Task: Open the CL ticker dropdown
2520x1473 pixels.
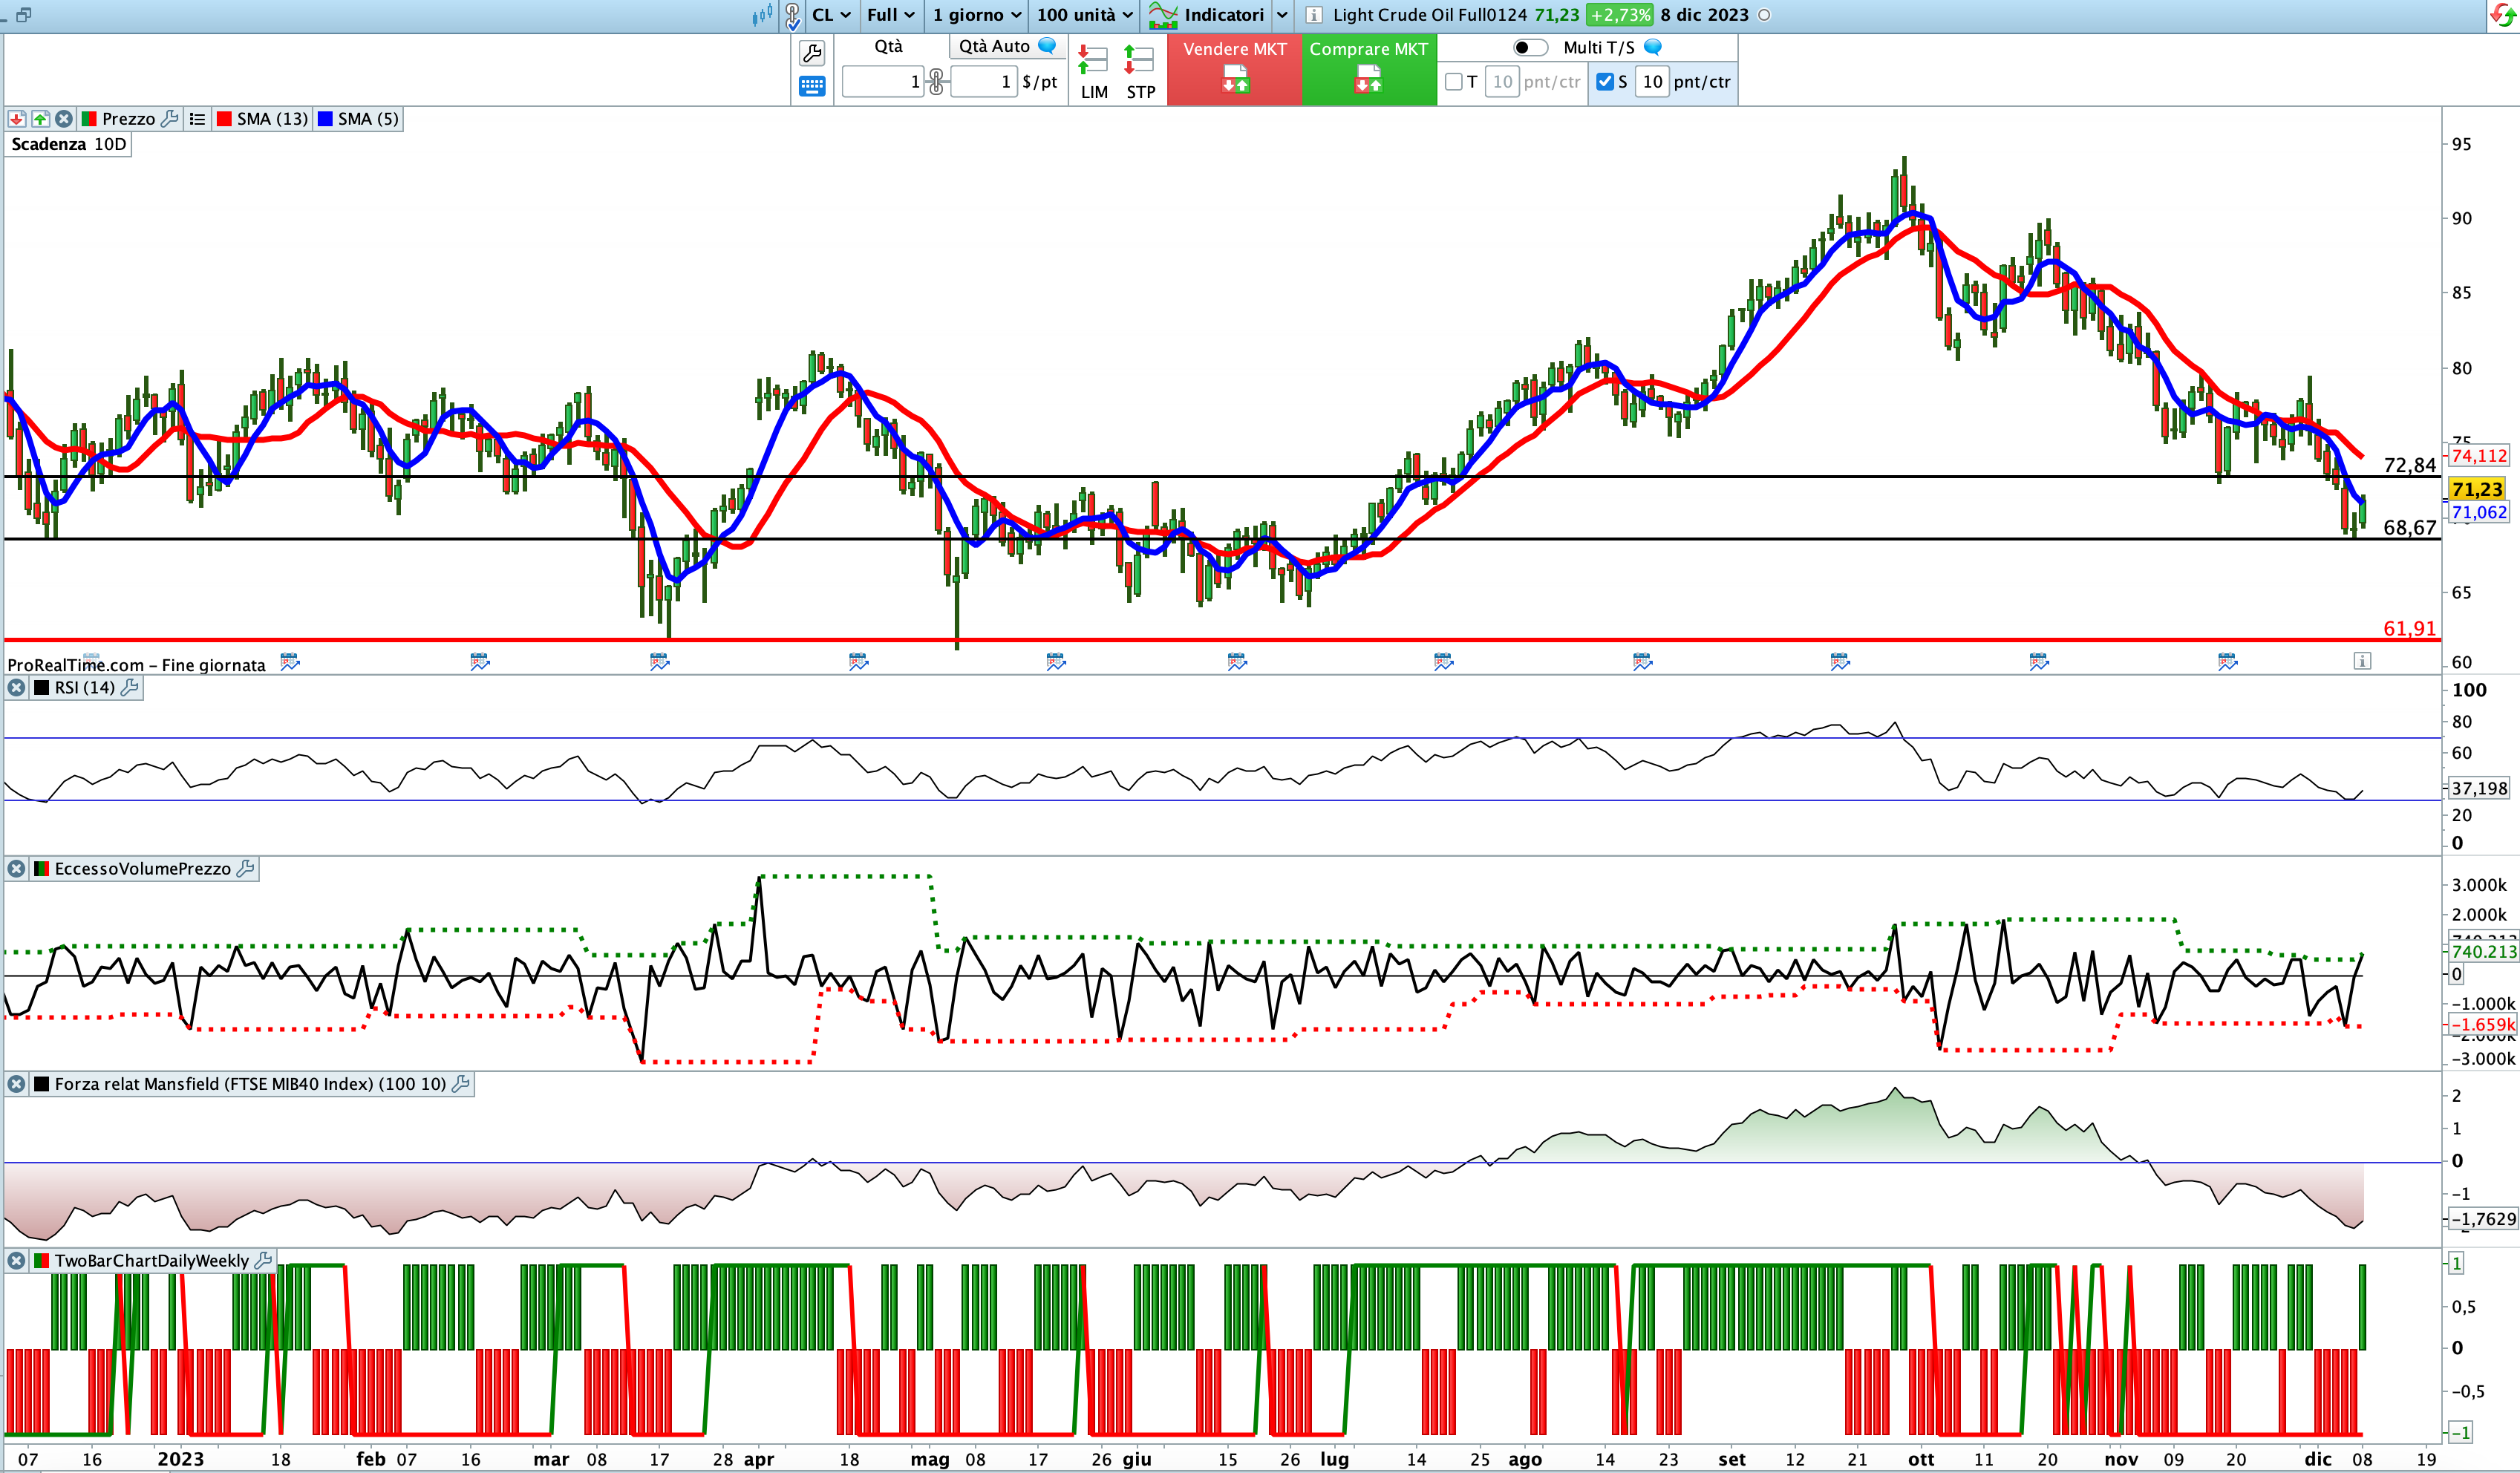Action: [x=831, y=15]
